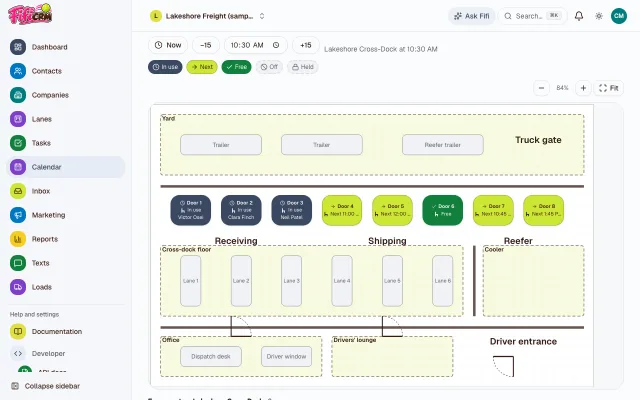This screenshot has height=400, width=640.
Task: Select the free Door 6
Action: (x=443, y=210)
